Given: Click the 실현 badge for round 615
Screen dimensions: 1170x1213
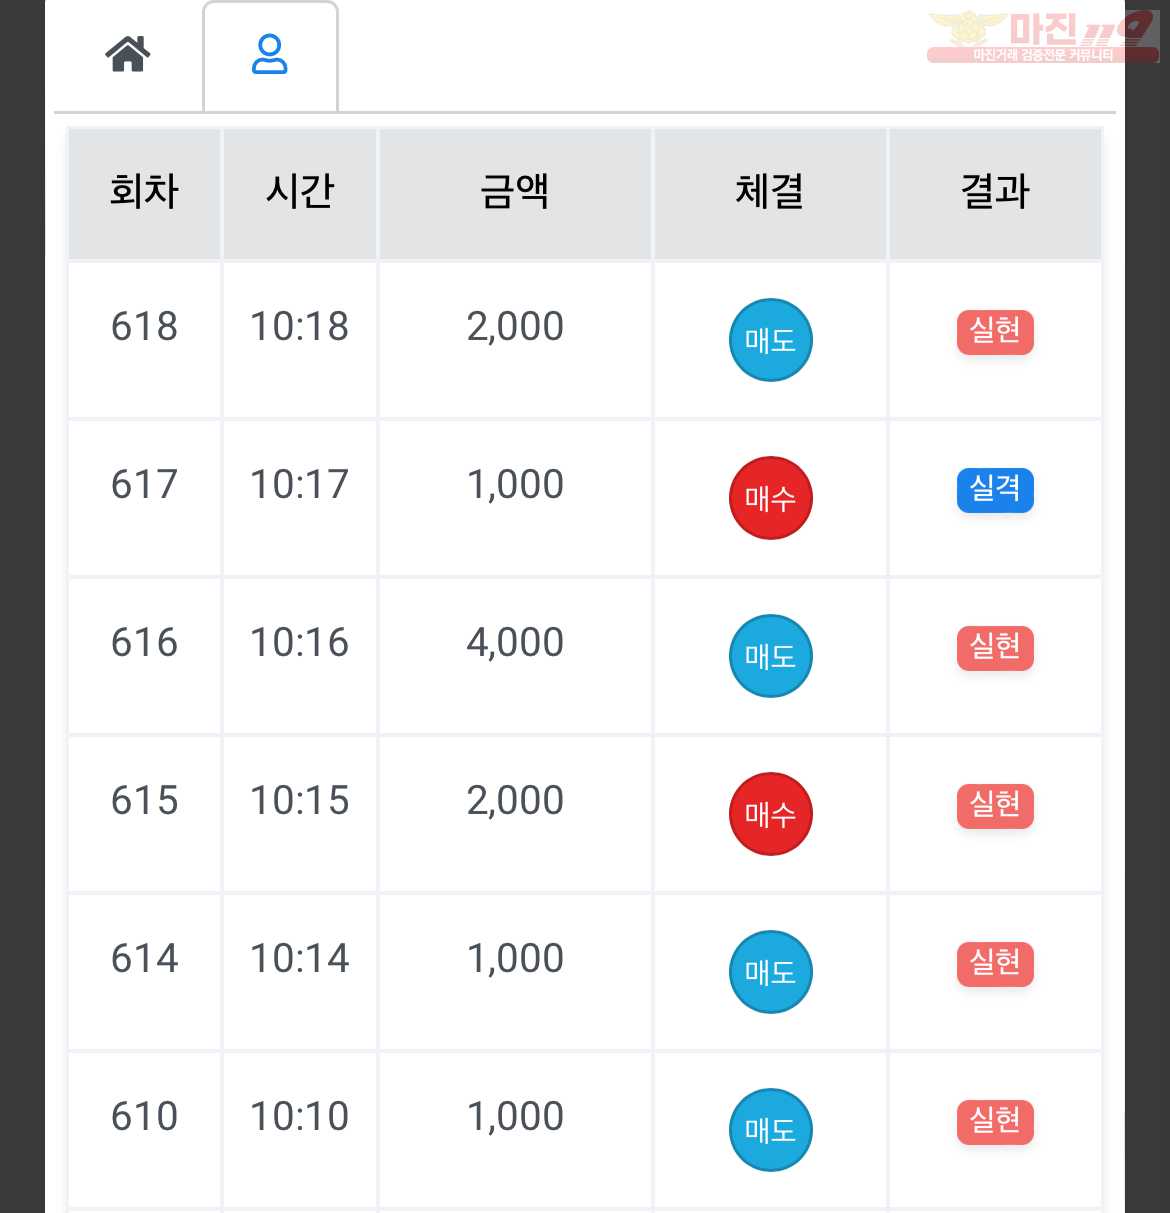Looking at the screenshot, I should 995,805.
